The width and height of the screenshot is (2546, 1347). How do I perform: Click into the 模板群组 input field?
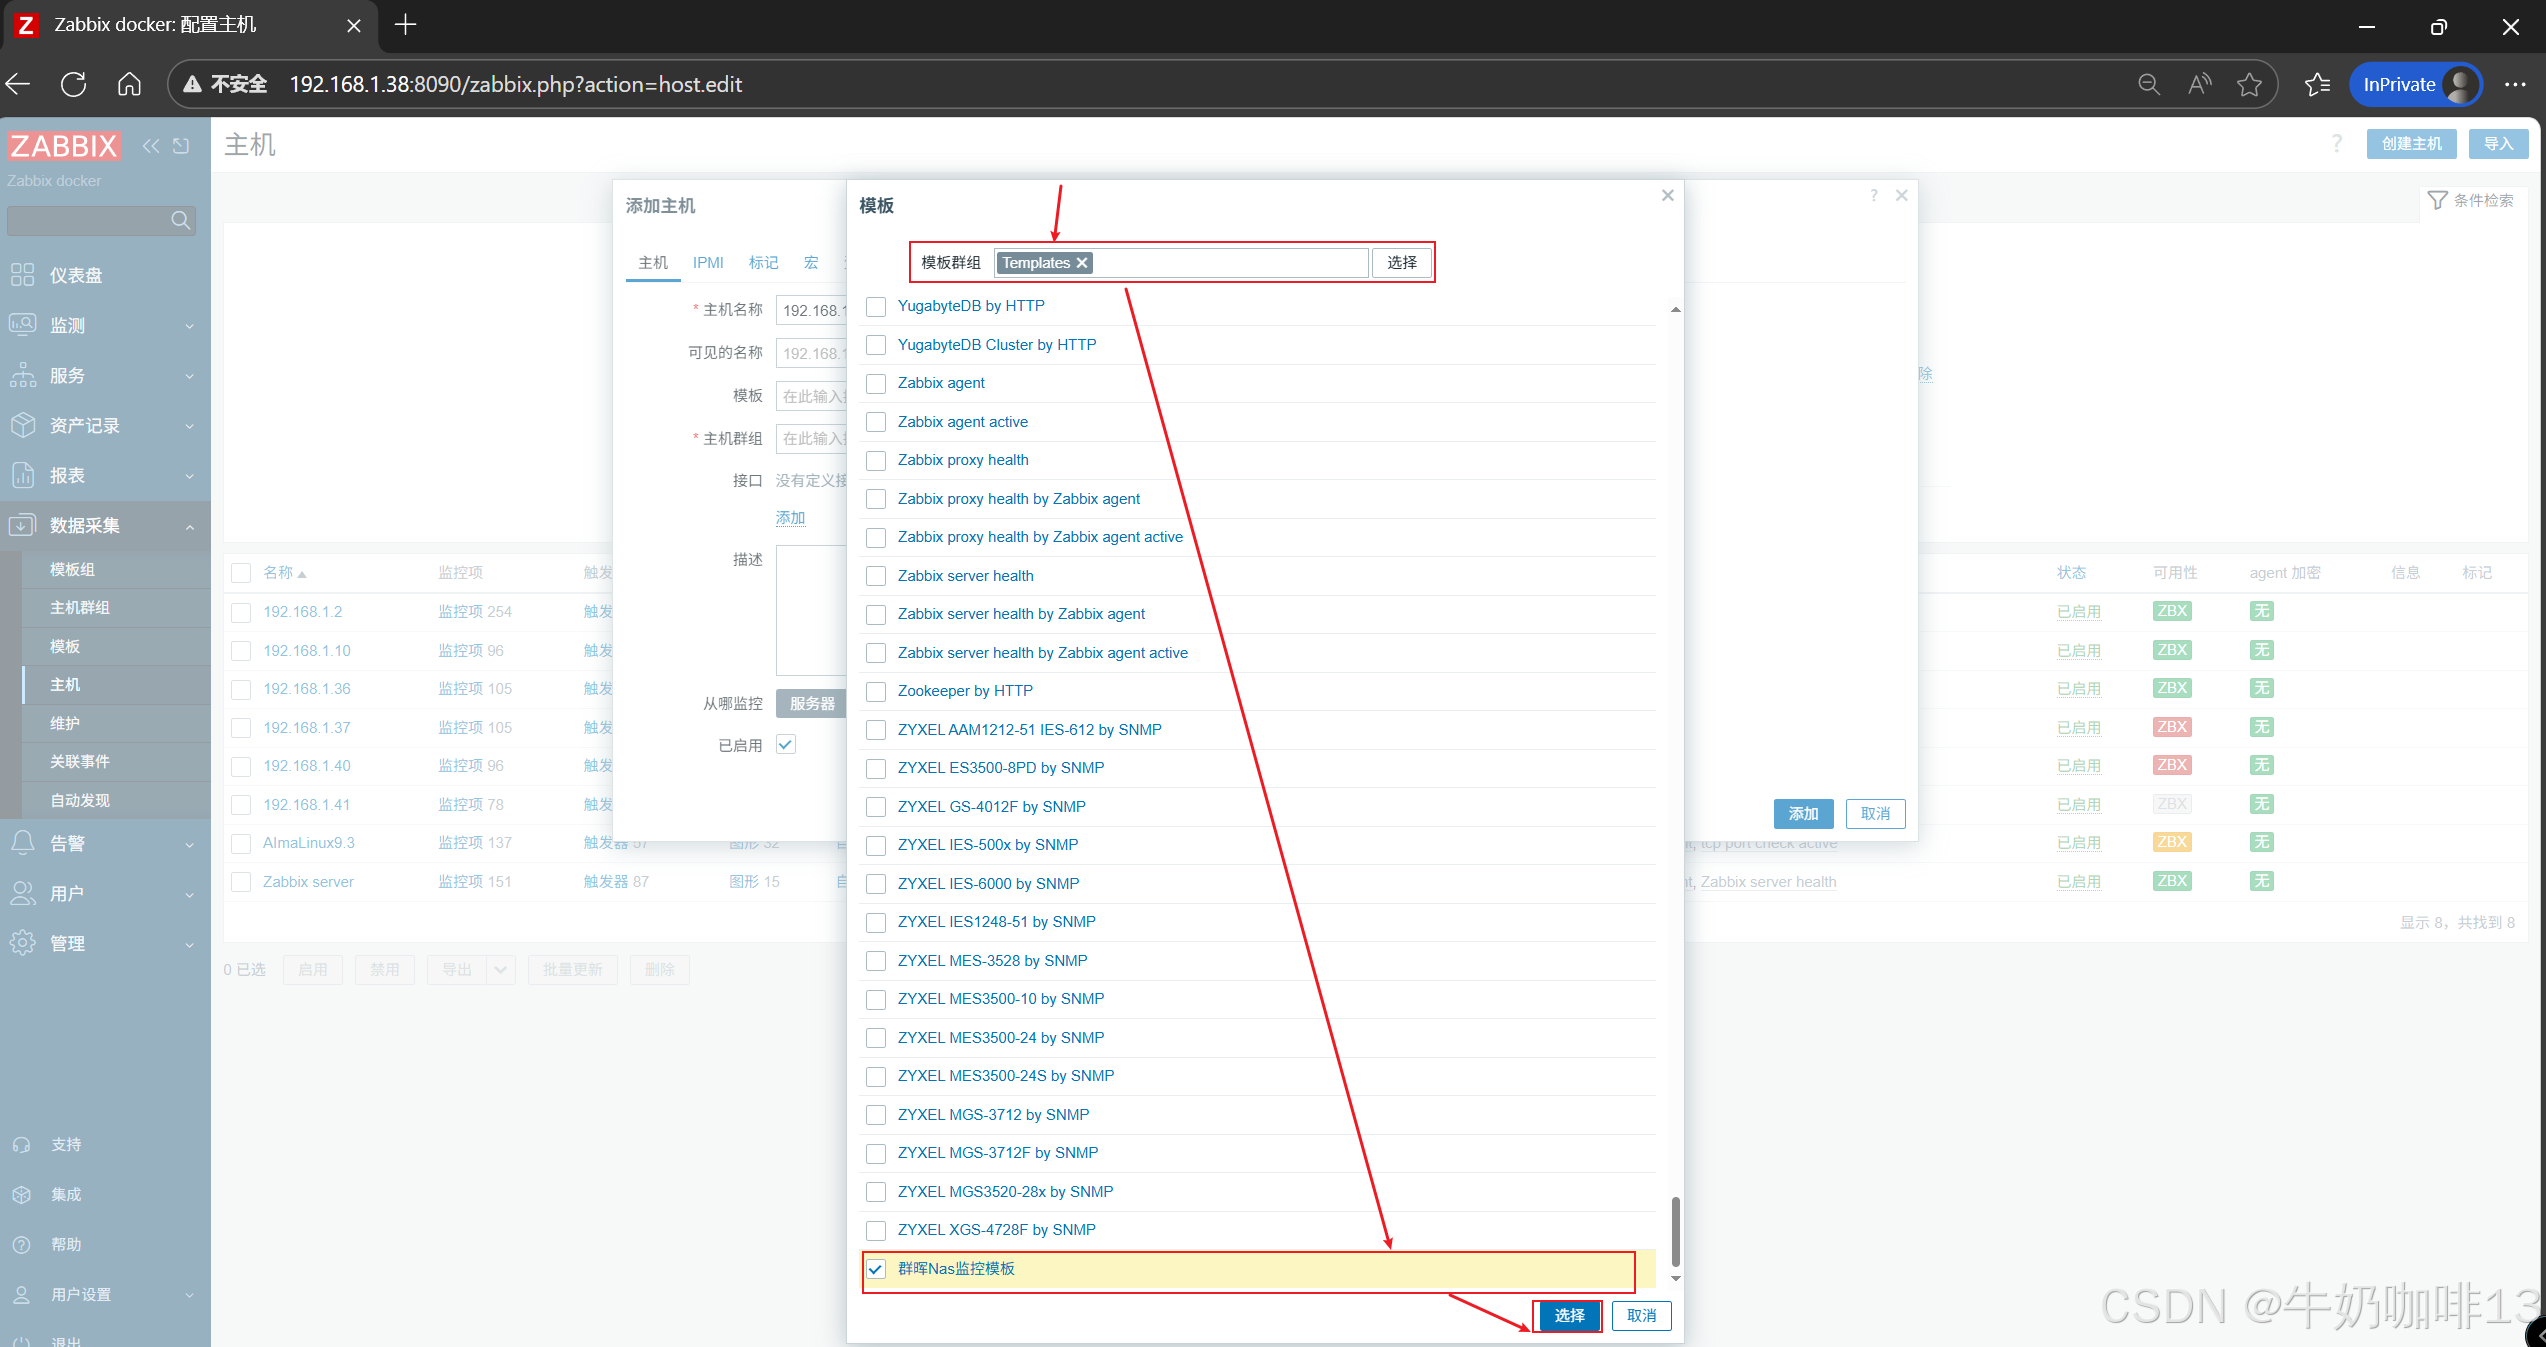(x=1230, y=263)
